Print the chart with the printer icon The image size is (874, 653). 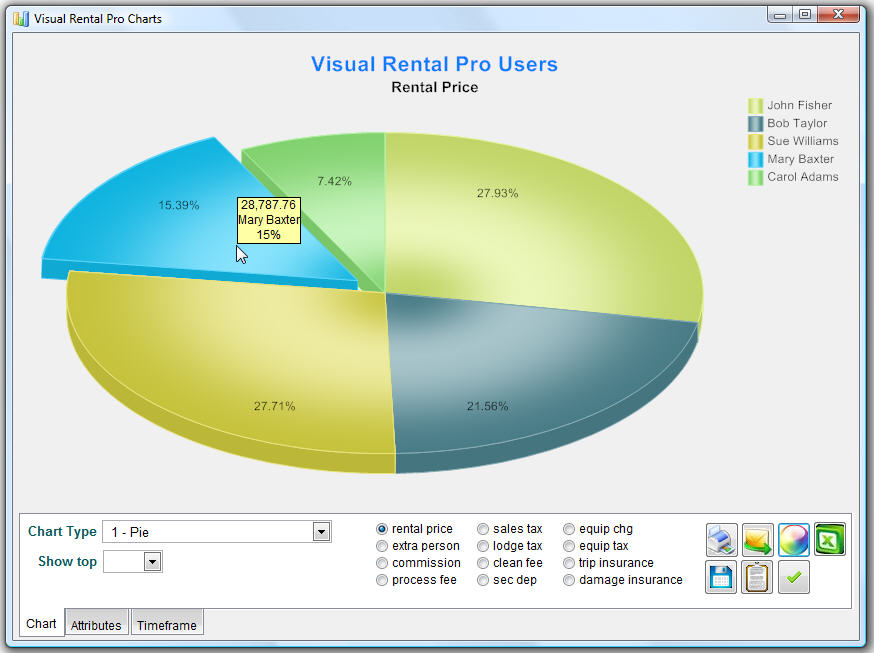pos(721,539)
